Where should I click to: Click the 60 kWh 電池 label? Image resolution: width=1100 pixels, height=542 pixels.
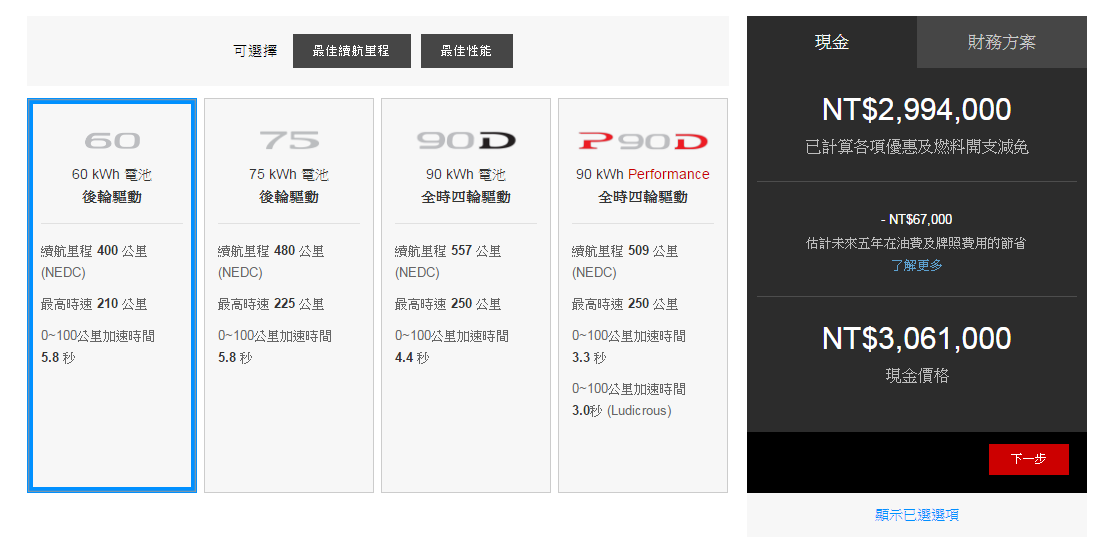point(112,175)
